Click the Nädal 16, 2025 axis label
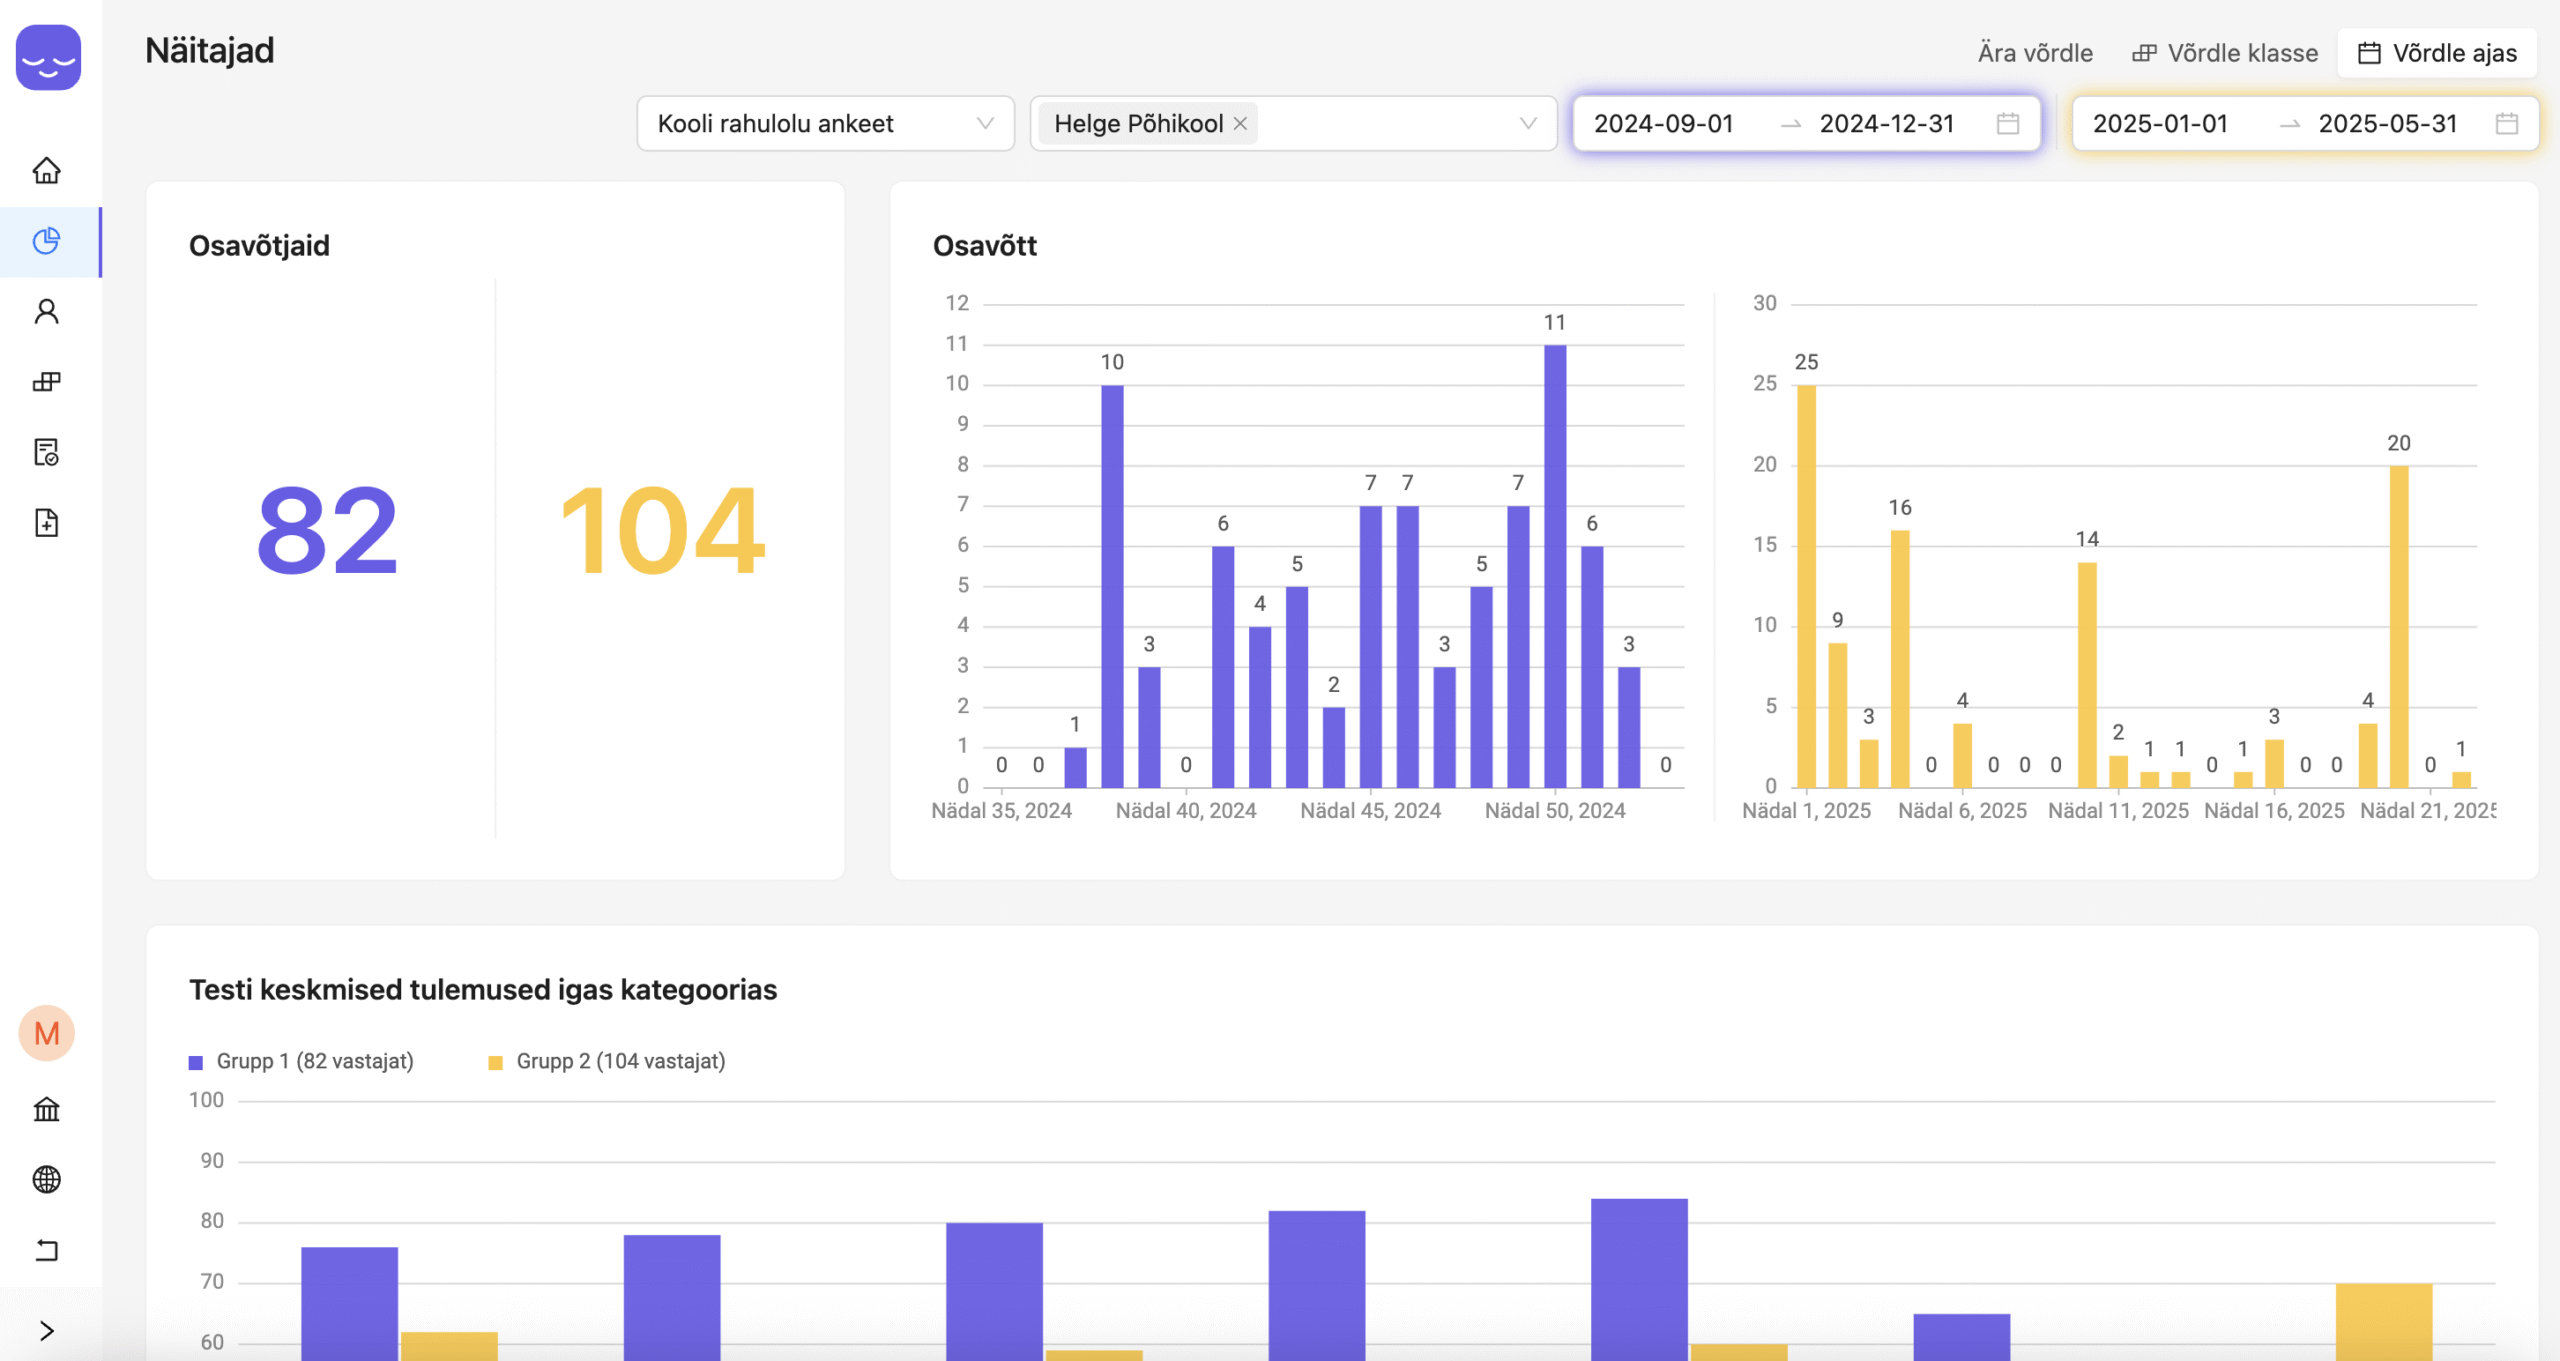The image size is (2560, 1361). pyautogui.click(x=2274, y=811)
